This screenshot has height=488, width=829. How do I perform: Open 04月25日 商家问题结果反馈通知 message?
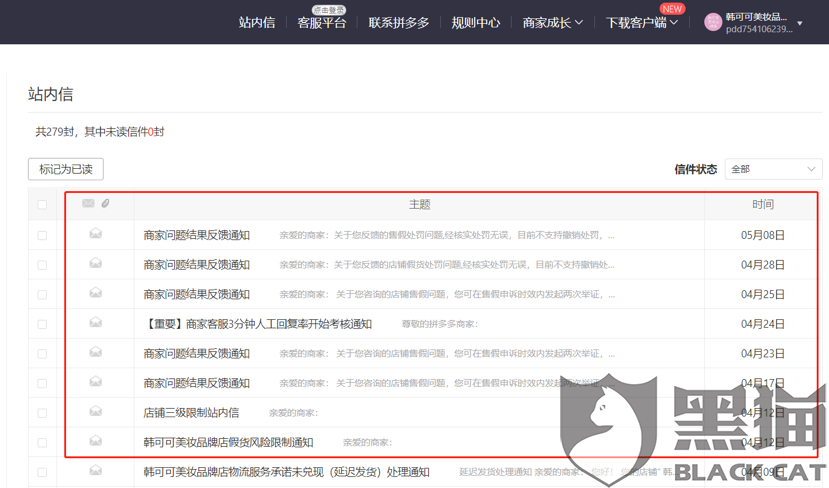tap(197, 294)
